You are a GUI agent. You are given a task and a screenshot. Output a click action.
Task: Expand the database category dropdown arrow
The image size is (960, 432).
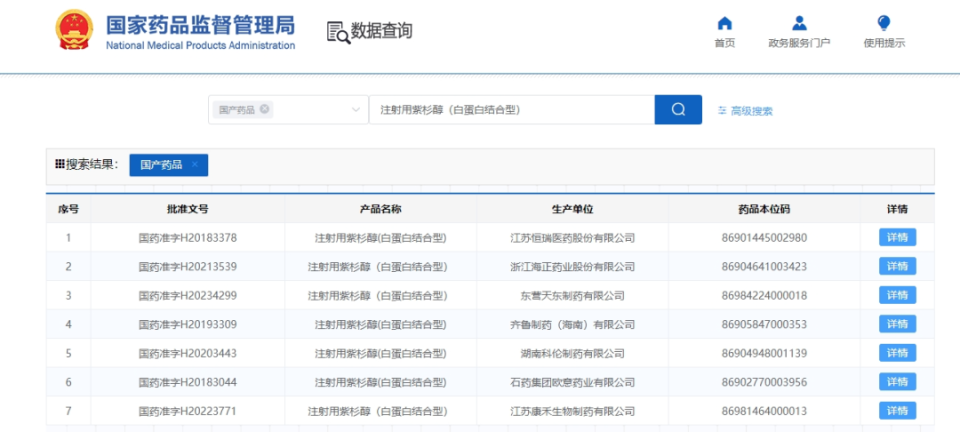(x=356, y=110)
